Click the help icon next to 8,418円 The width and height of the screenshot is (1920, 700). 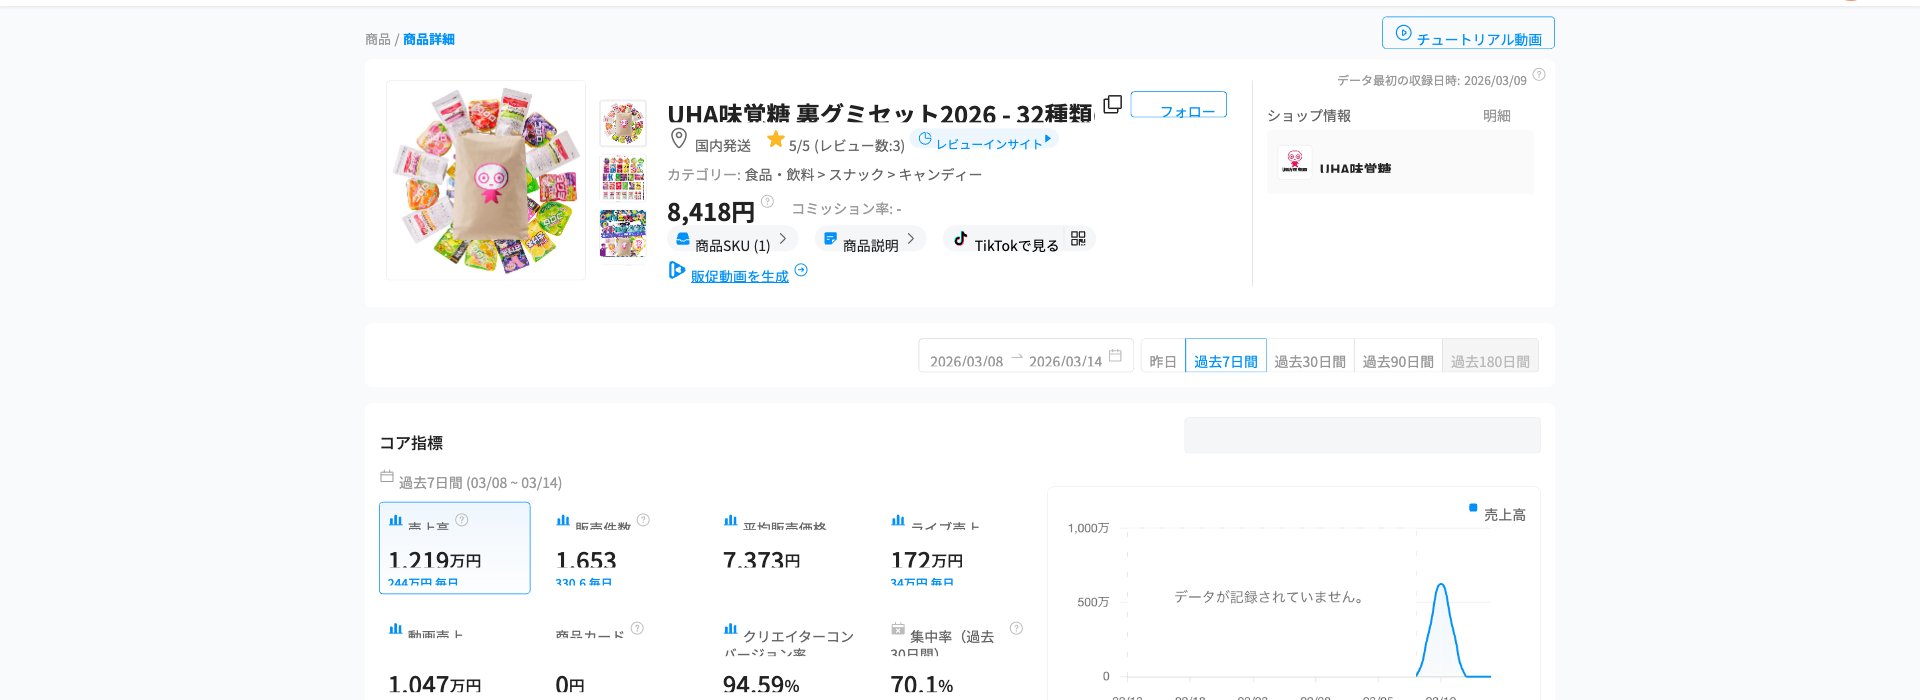click(767, 201)
